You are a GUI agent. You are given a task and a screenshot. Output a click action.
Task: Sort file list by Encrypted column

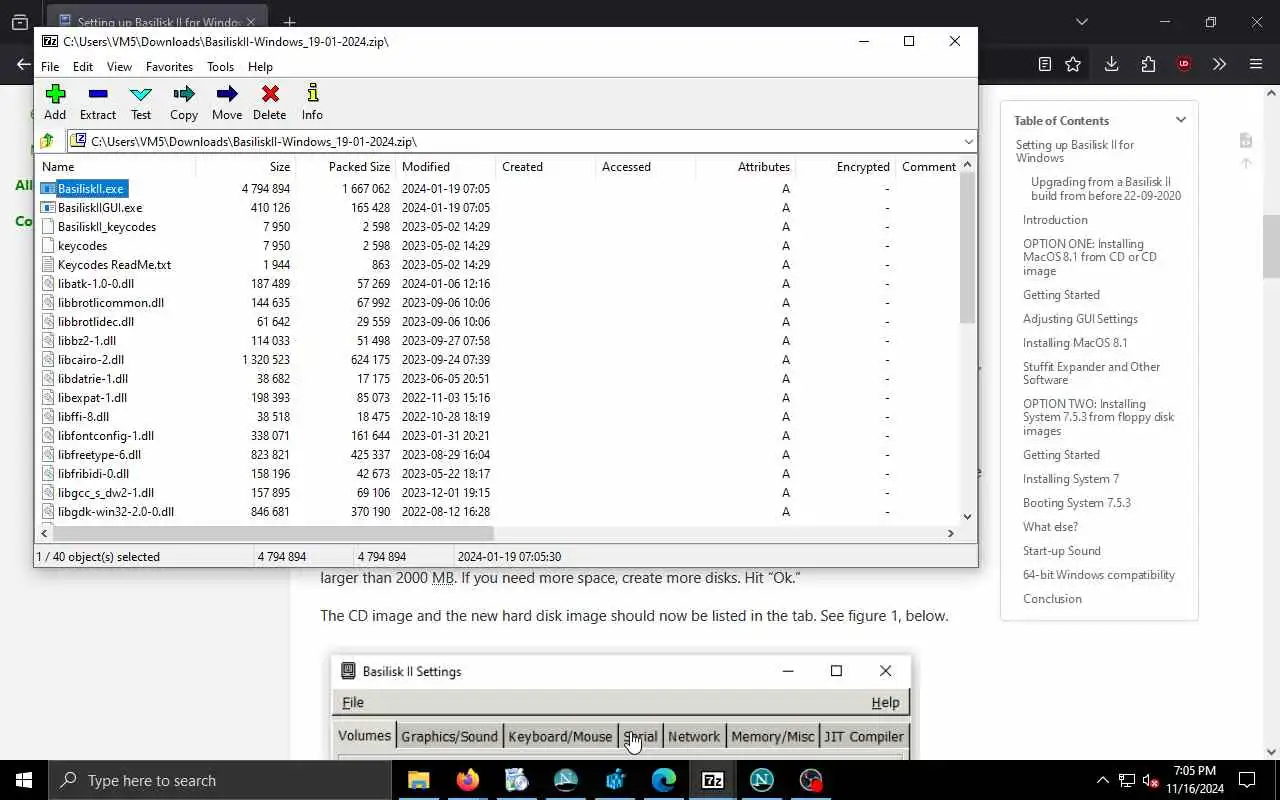tap(846, 167)
